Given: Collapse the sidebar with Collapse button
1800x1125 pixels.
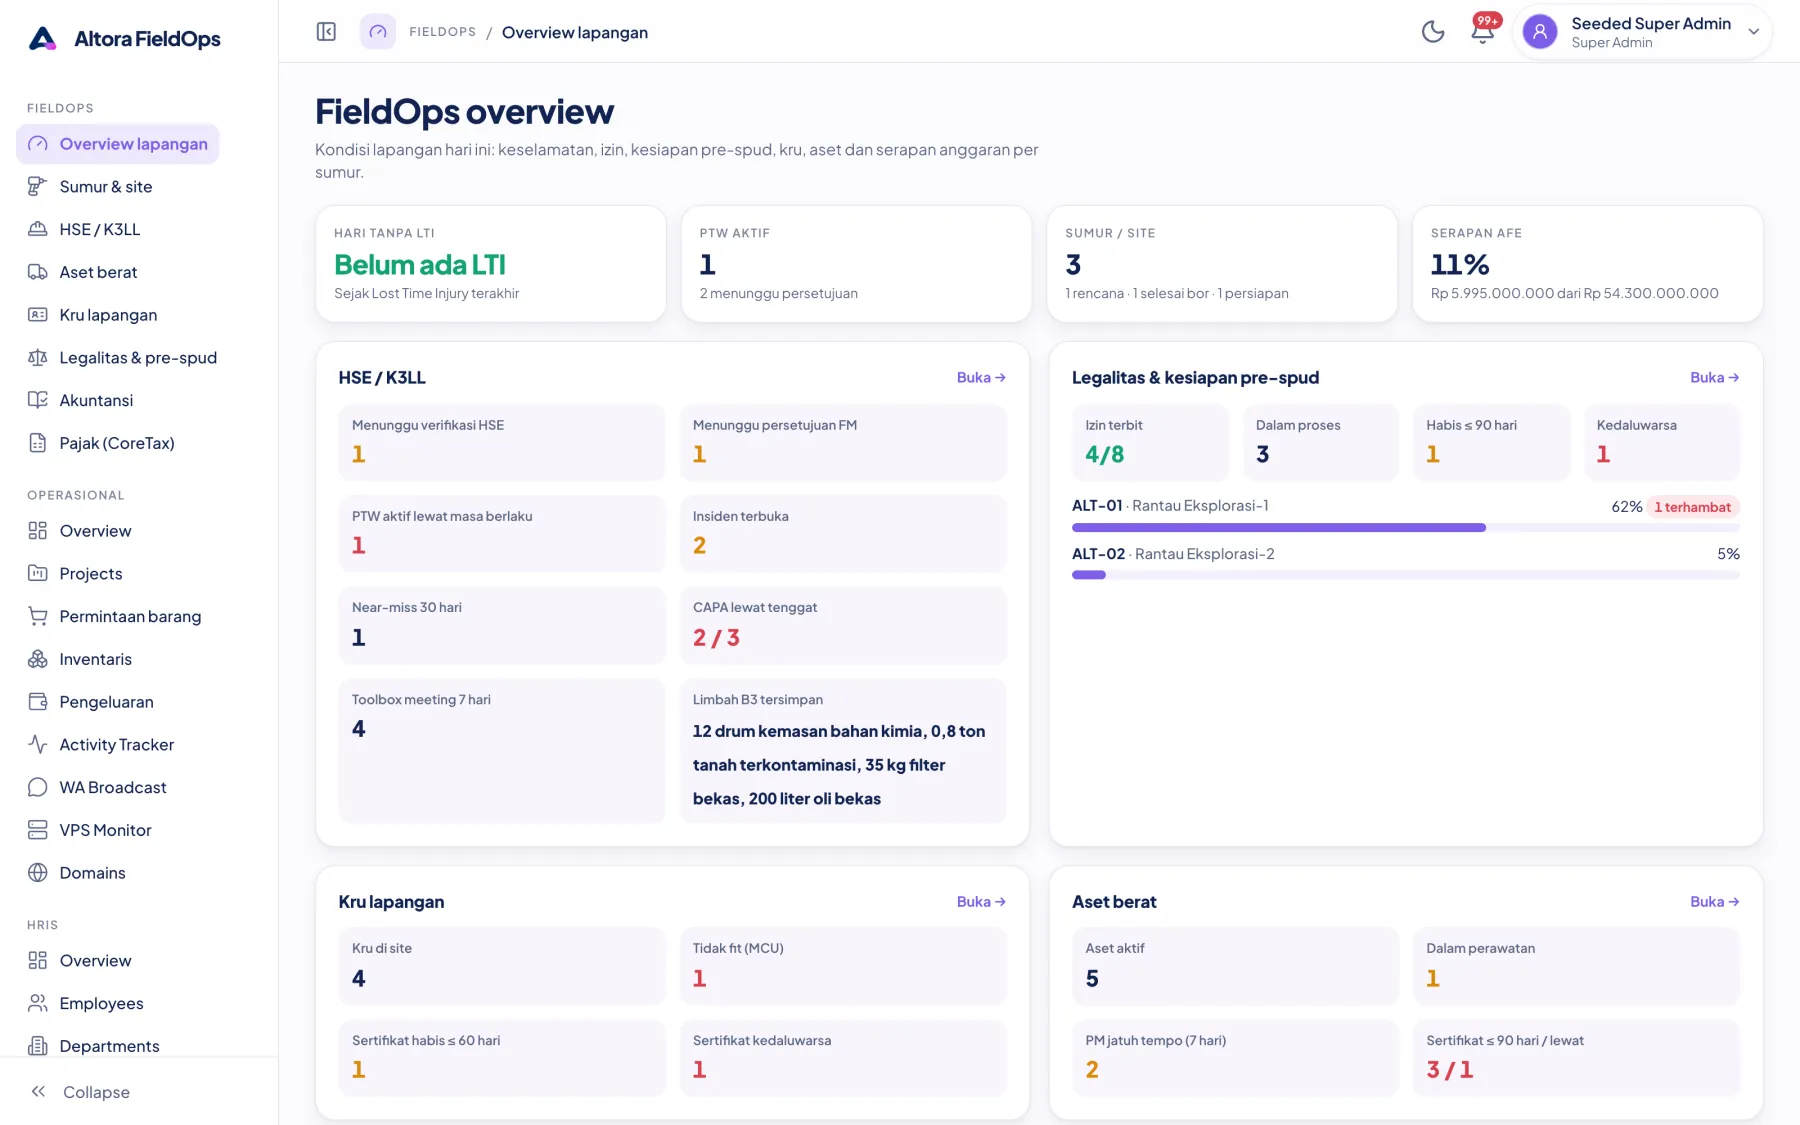Looking at the screenshot, I should click(x=80, y=1092).
